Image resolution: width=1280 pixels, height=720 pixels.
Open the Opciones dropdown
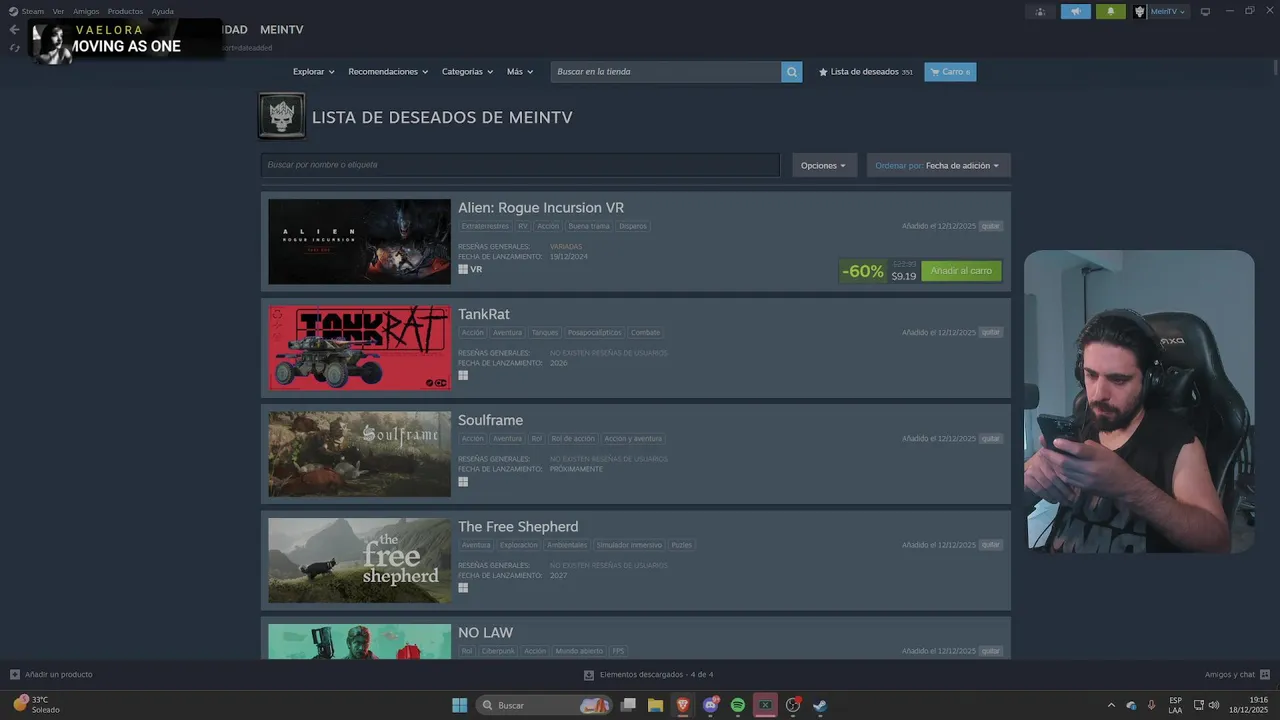[824, 166]
